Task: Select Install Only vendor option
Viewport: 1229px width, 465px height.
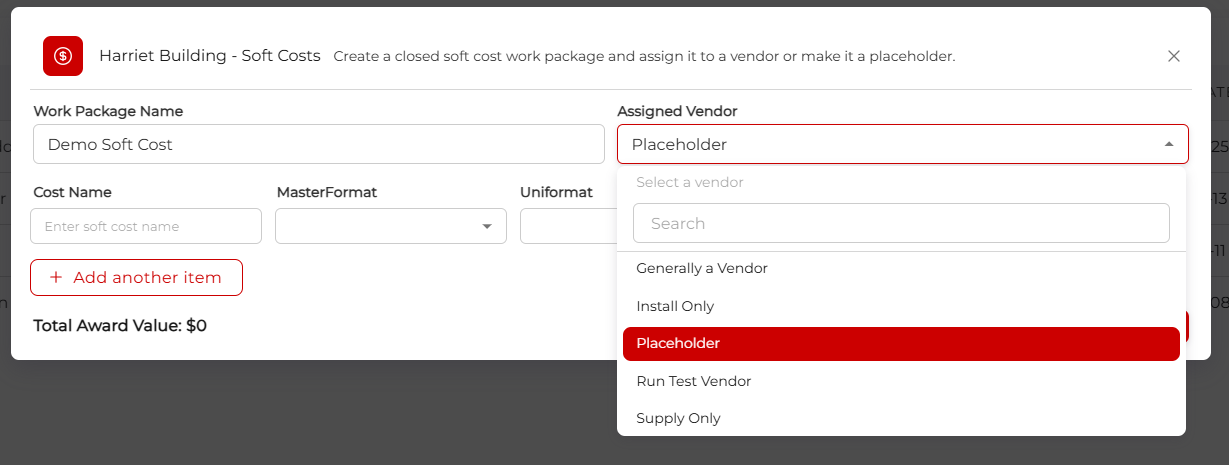Action: tap(901, 306)
